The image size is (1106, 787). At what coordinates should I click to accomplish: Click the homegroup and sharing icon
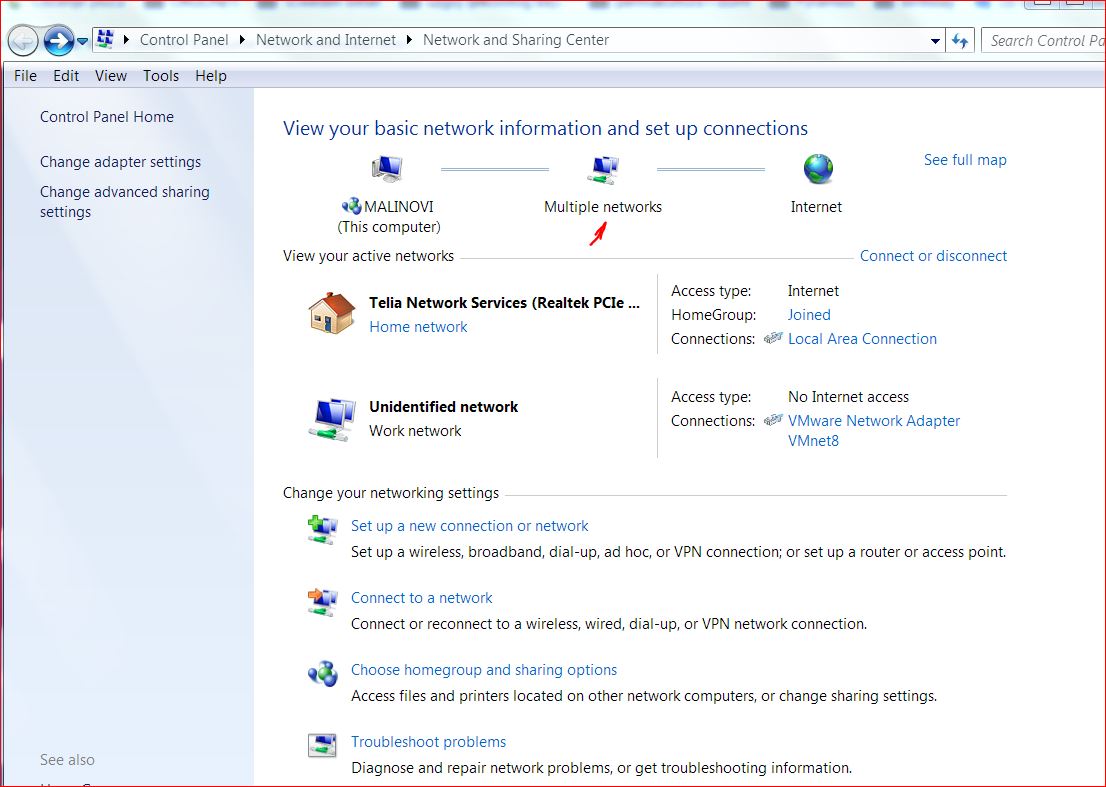(x=322, y=674)
